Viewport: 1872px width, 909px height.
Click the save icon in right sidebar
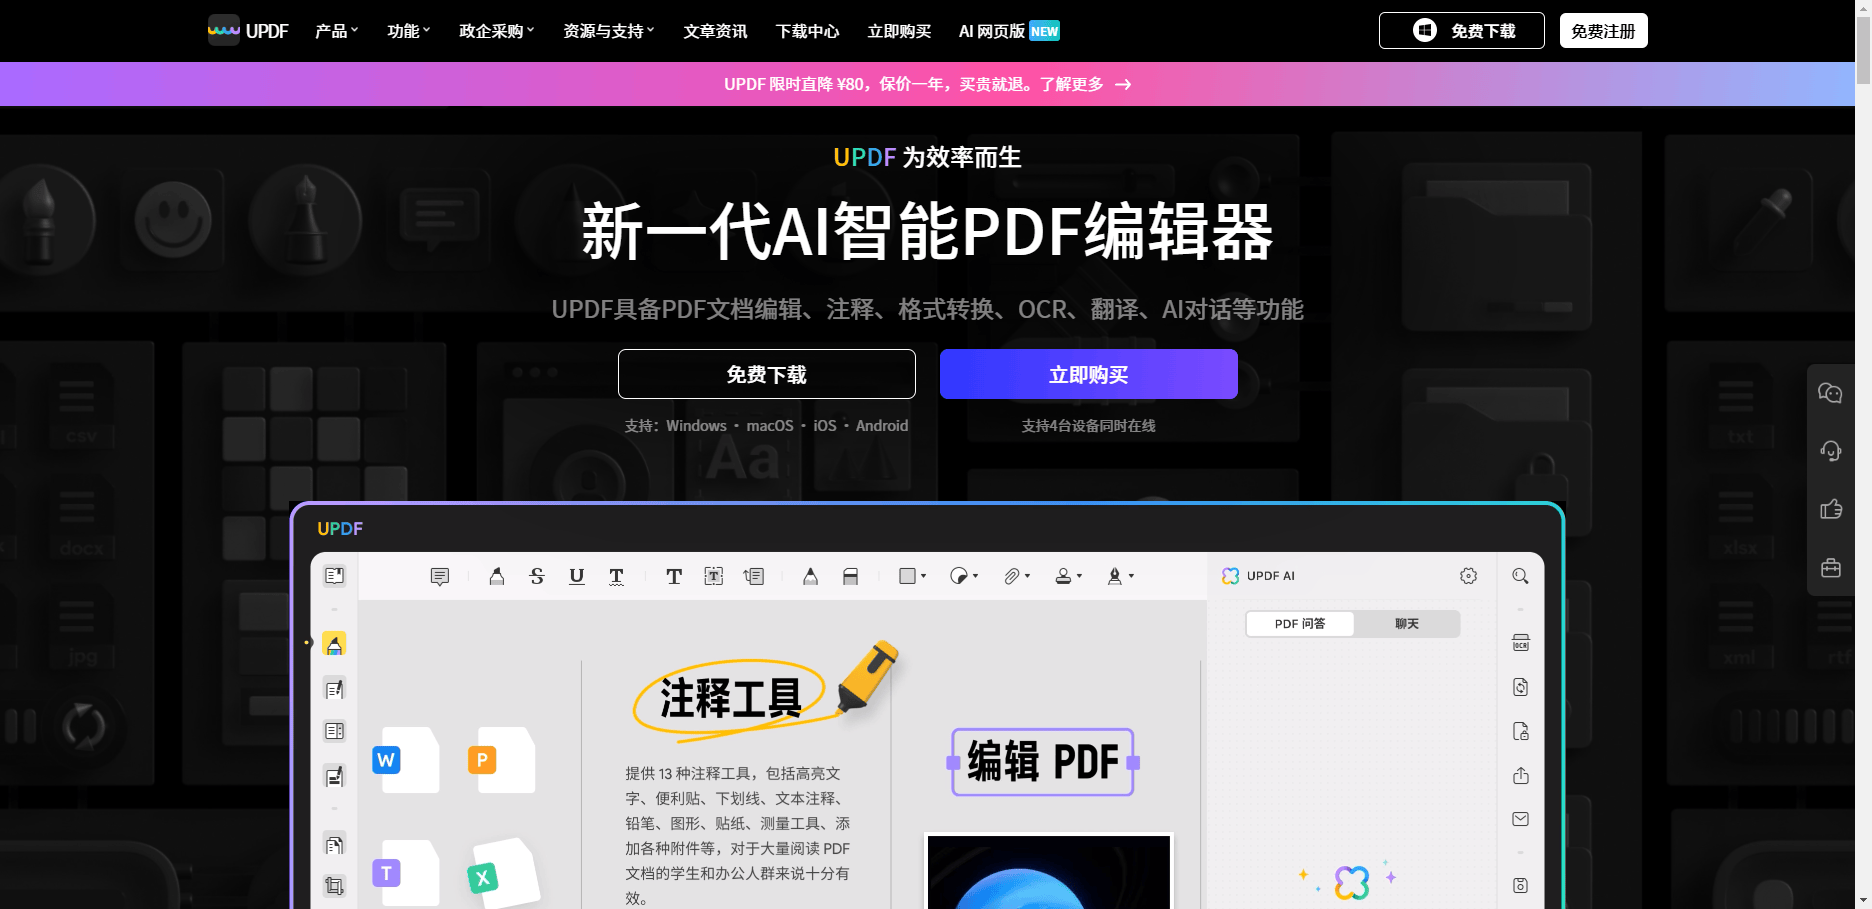click(x=1521, y=885)
